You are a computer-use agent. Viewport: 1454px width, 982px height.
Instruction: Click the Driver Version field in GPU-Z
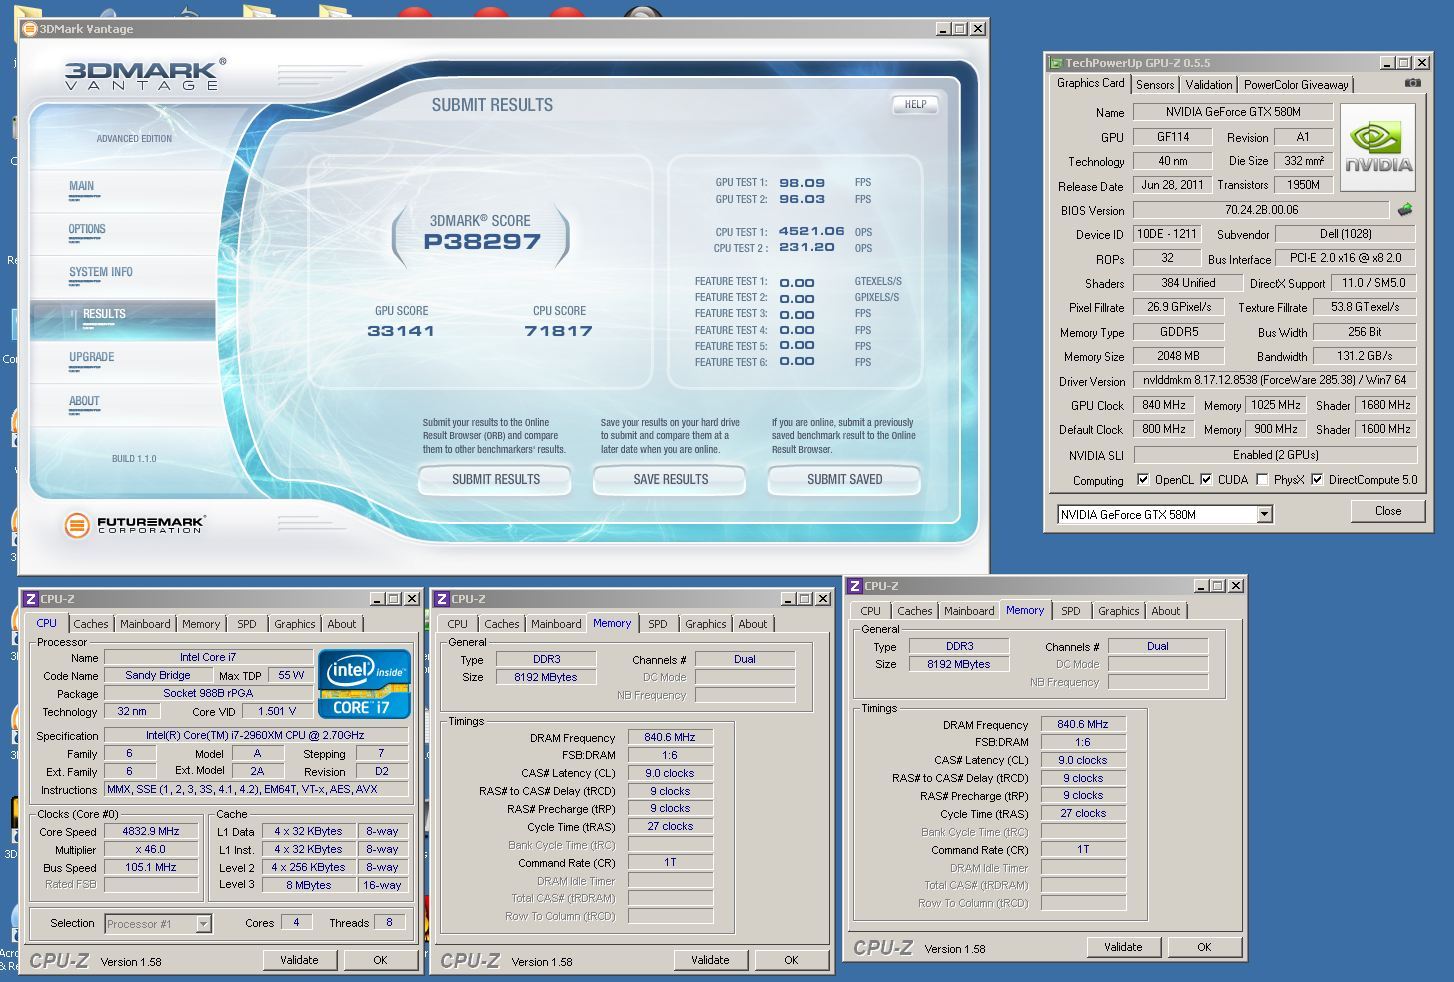pyautogui.click(x=1274, y=380)
